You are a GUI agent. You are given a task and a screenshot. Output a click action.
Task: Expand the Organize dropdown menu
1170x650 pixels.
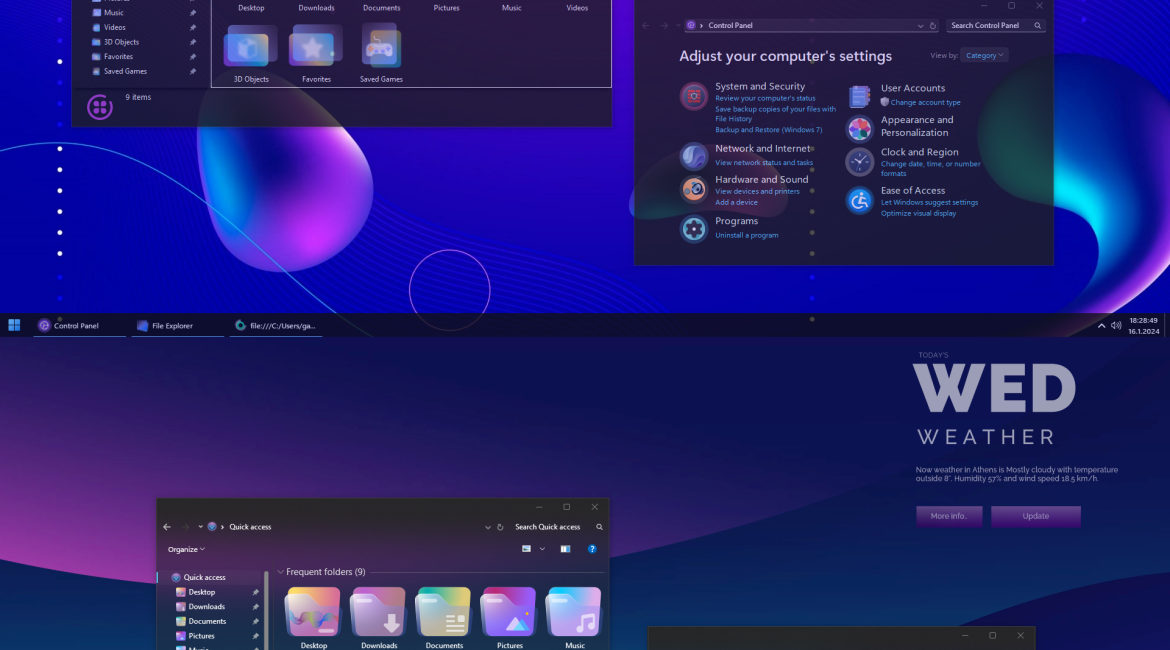(186, 549)
